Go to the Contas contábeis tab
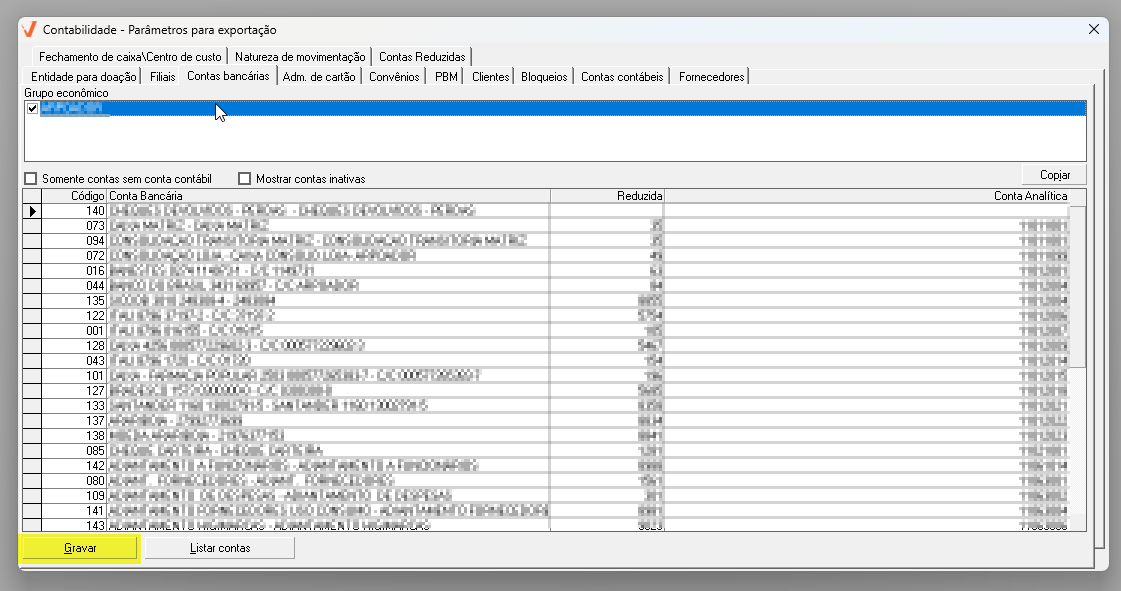 click(622, 76)
